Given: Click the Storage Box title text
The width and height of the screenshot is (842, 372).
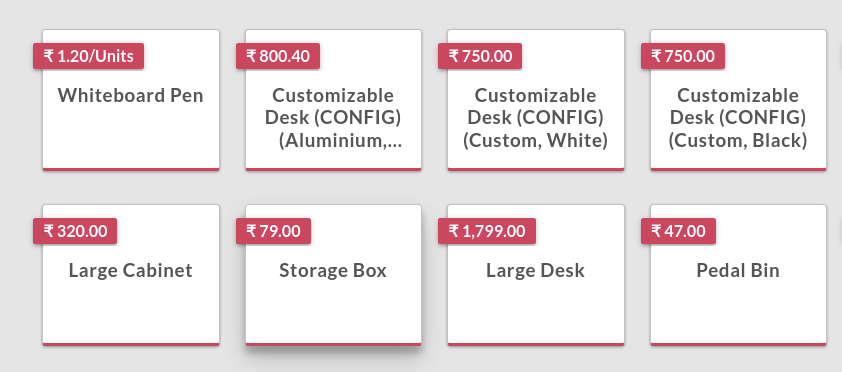Looking at the screenshot, I should click(x=333, y=270).
